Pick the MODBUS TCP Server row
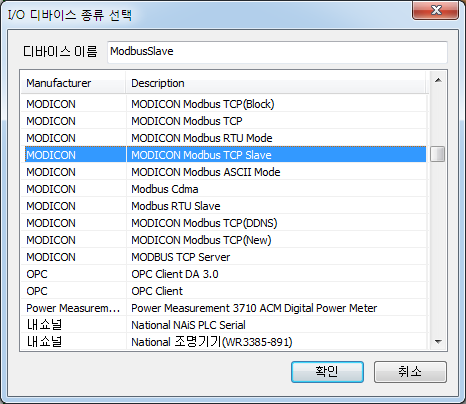This screenshot has height=404, width=466. click(224, 257)
